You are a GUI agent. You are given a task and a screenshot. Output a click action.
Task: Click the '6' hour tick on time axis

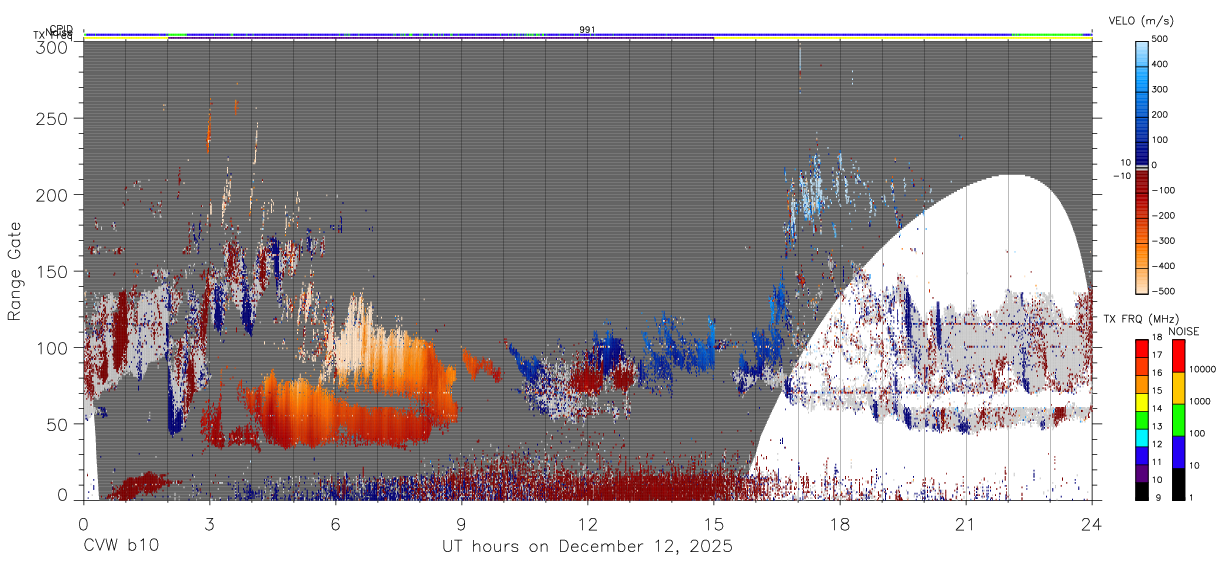click(x=335, y=522)
